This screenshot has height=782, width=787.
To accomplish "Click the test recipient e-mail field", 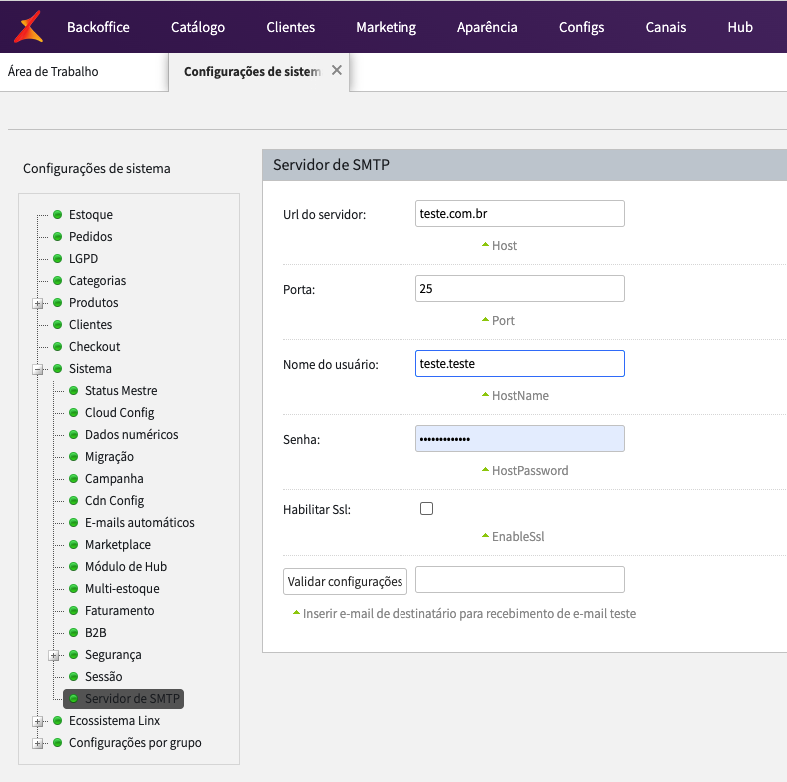I will pos(519,579).
